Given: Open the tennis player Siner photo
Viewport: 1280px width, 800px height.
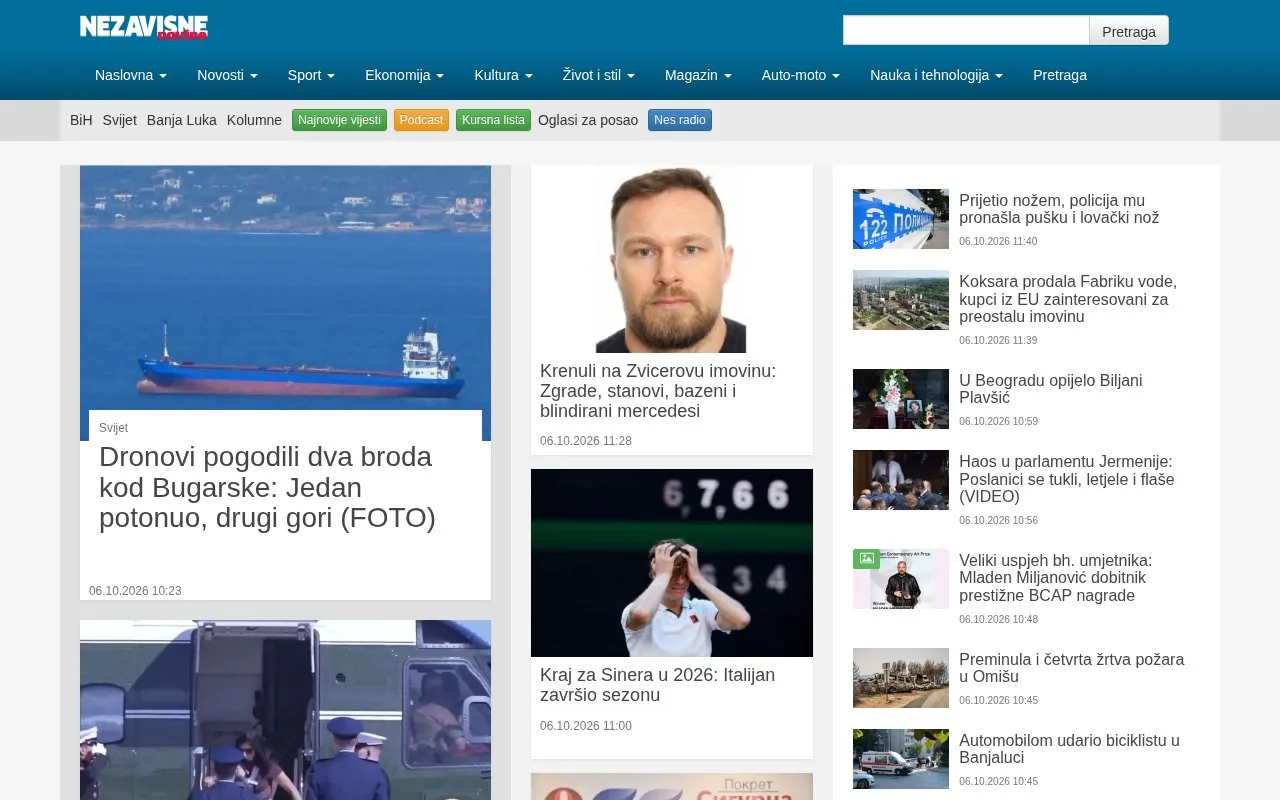Looking at the screenshot, I should pyautogui.click(x=672, y=563).
